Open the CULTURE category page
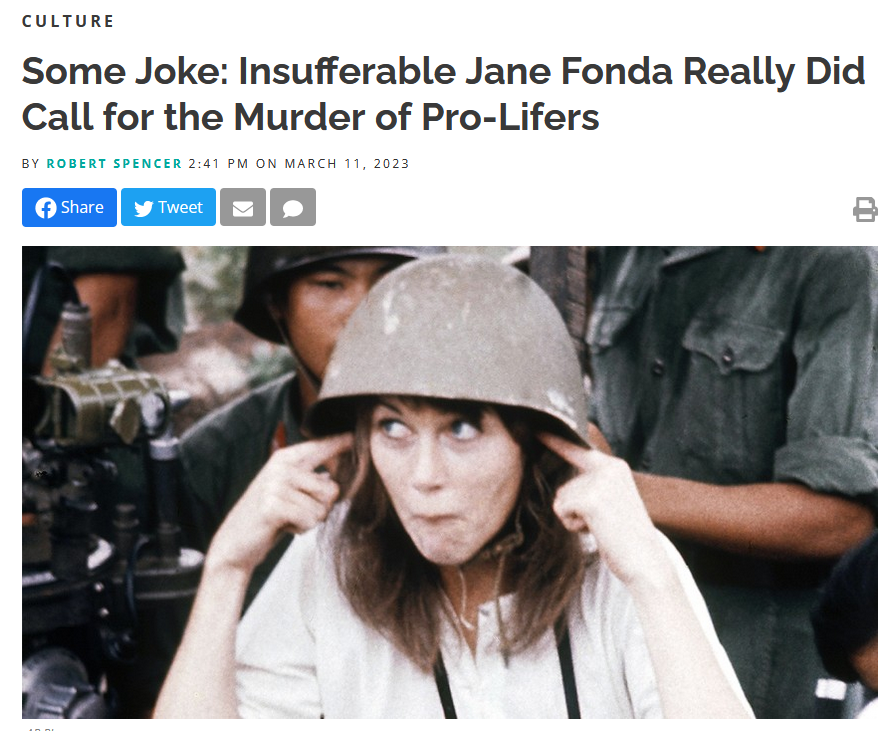The height and width of the screenshot is (731, 889). (x=68, y=22)
